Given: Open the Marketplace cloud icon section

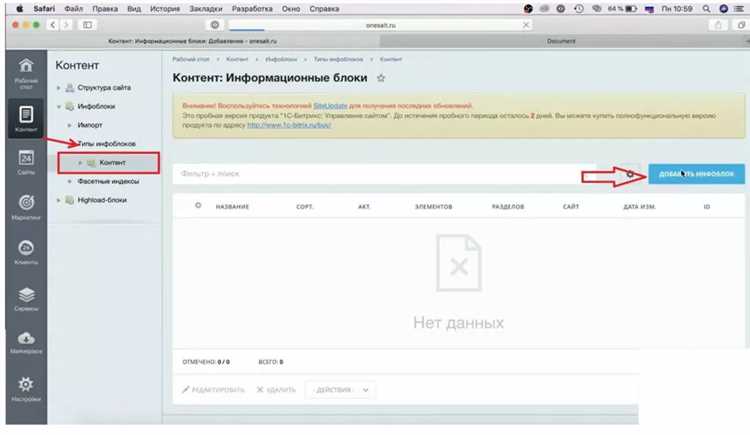Looking at the screenshot, I should (26, 343).
